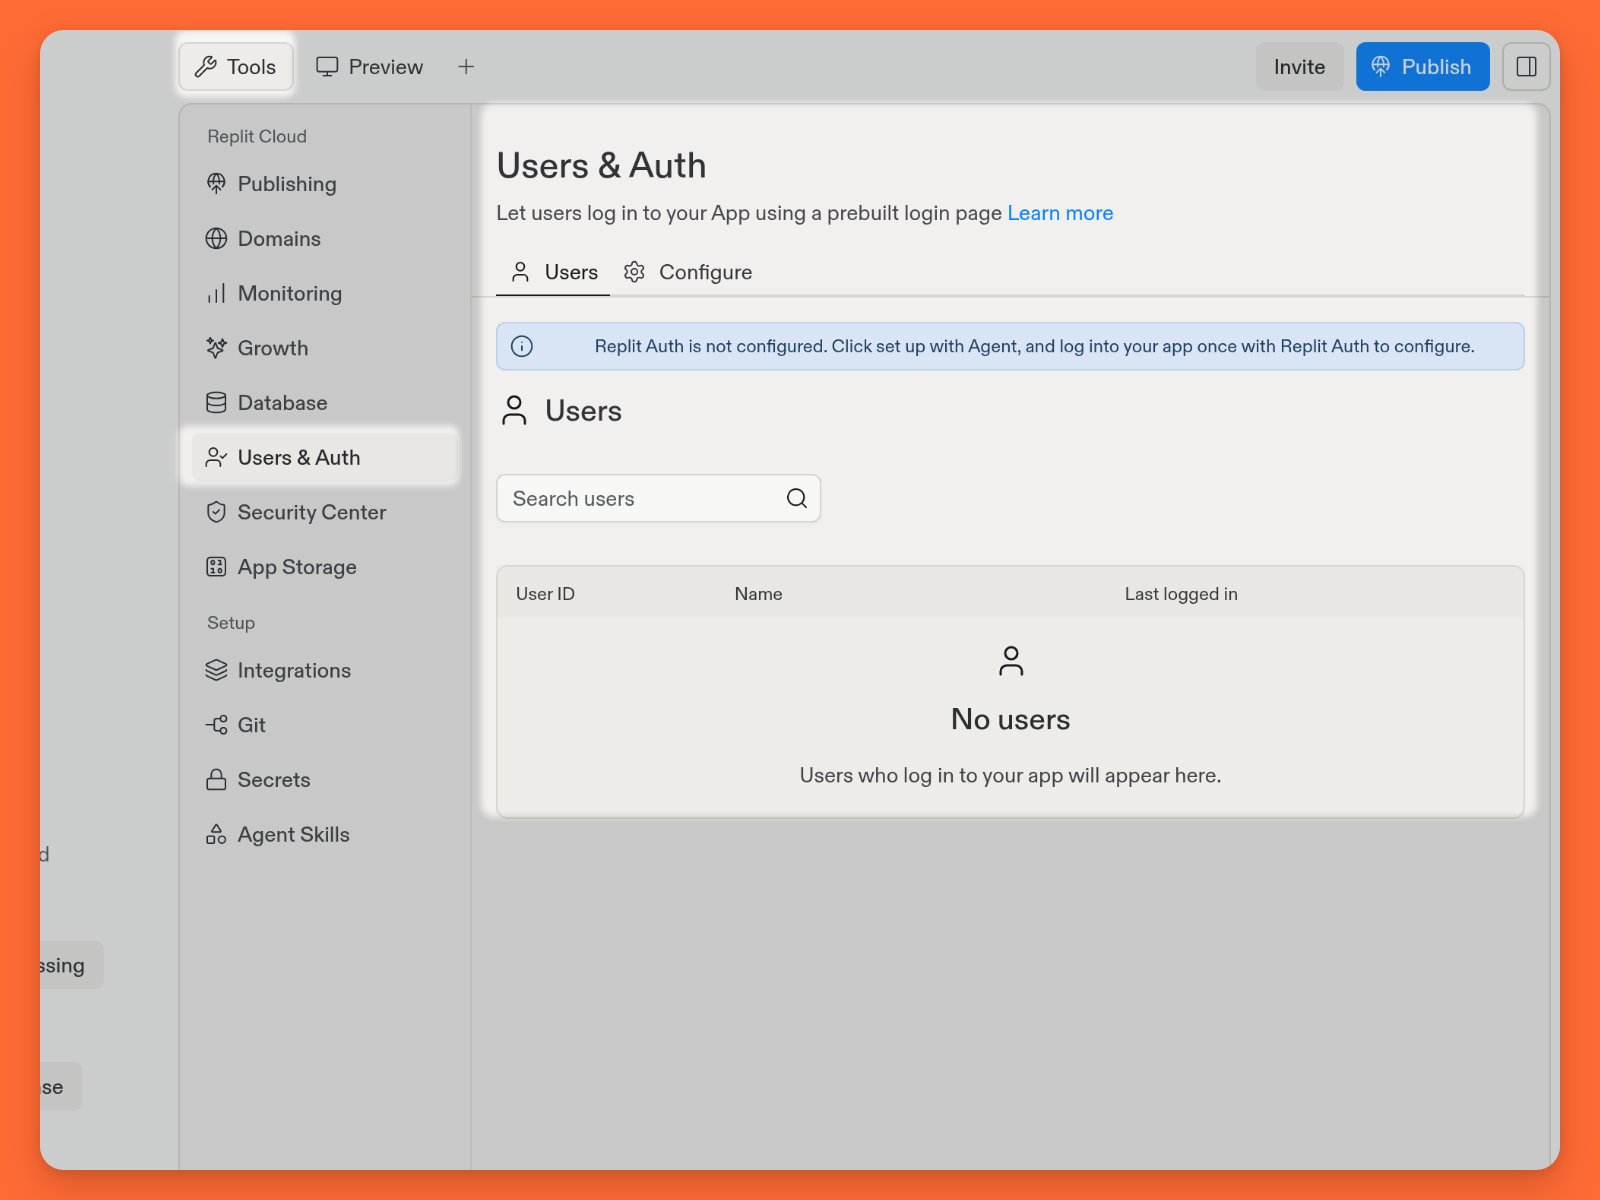1600x1200 pixels.
Task: Click the Domains globe icon
Action: 216,239
